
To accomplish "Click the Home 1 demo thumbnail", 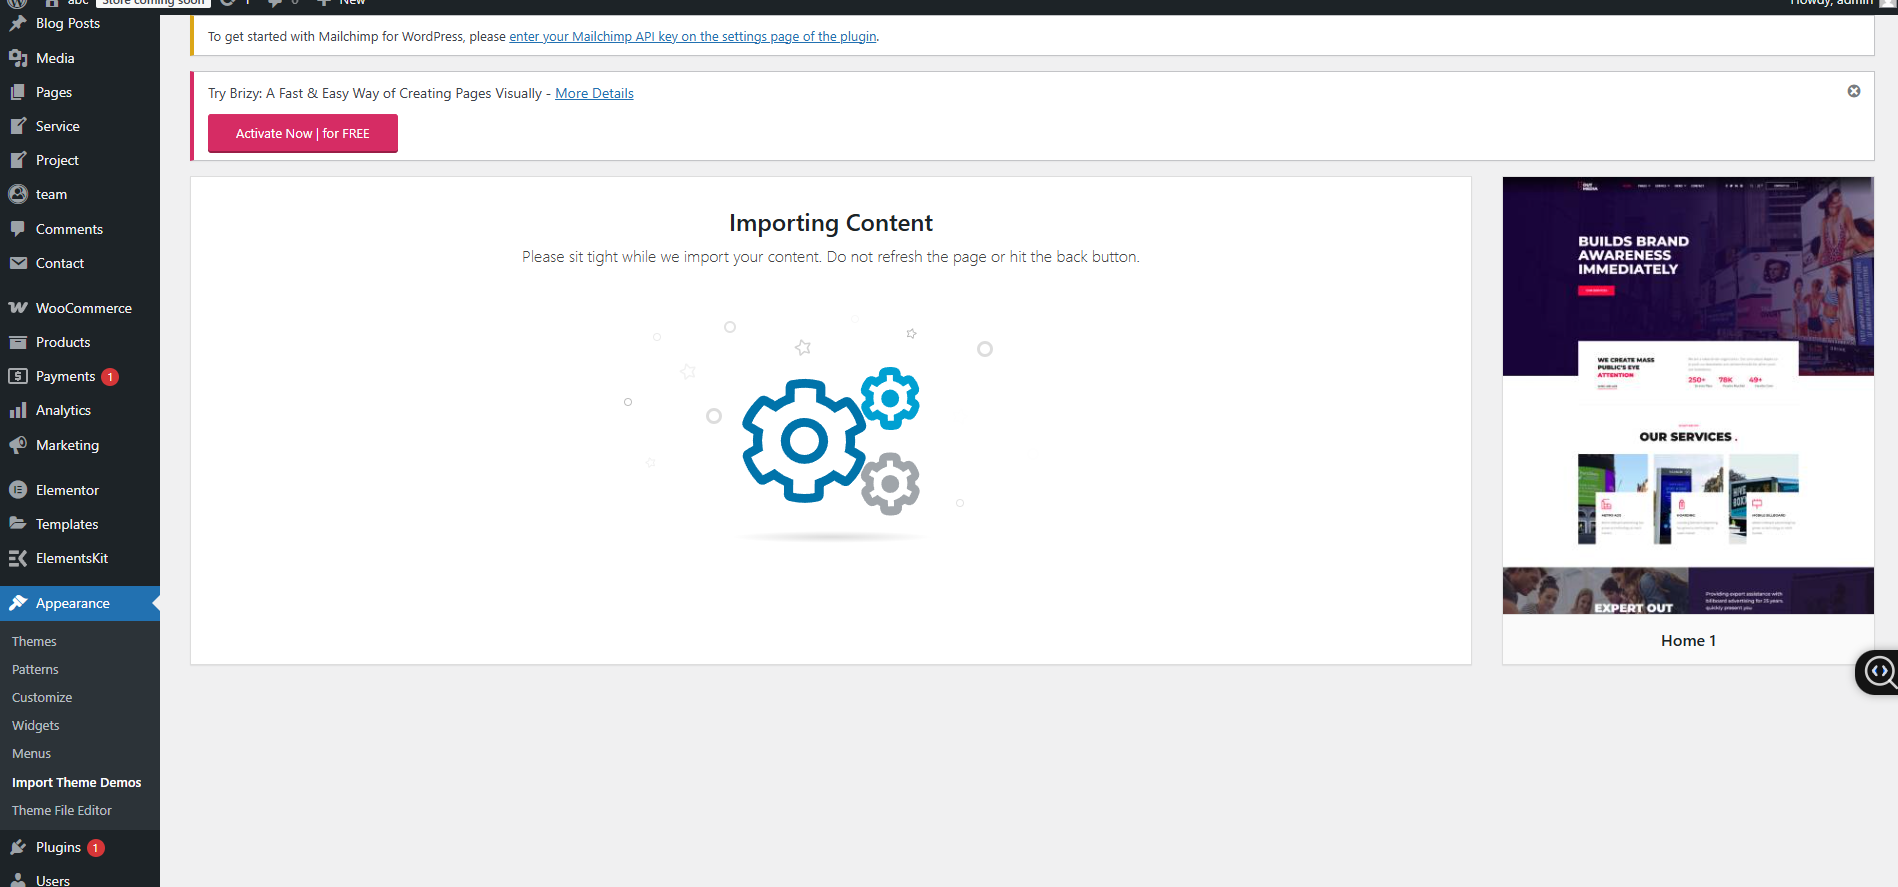I will 1687,396.
